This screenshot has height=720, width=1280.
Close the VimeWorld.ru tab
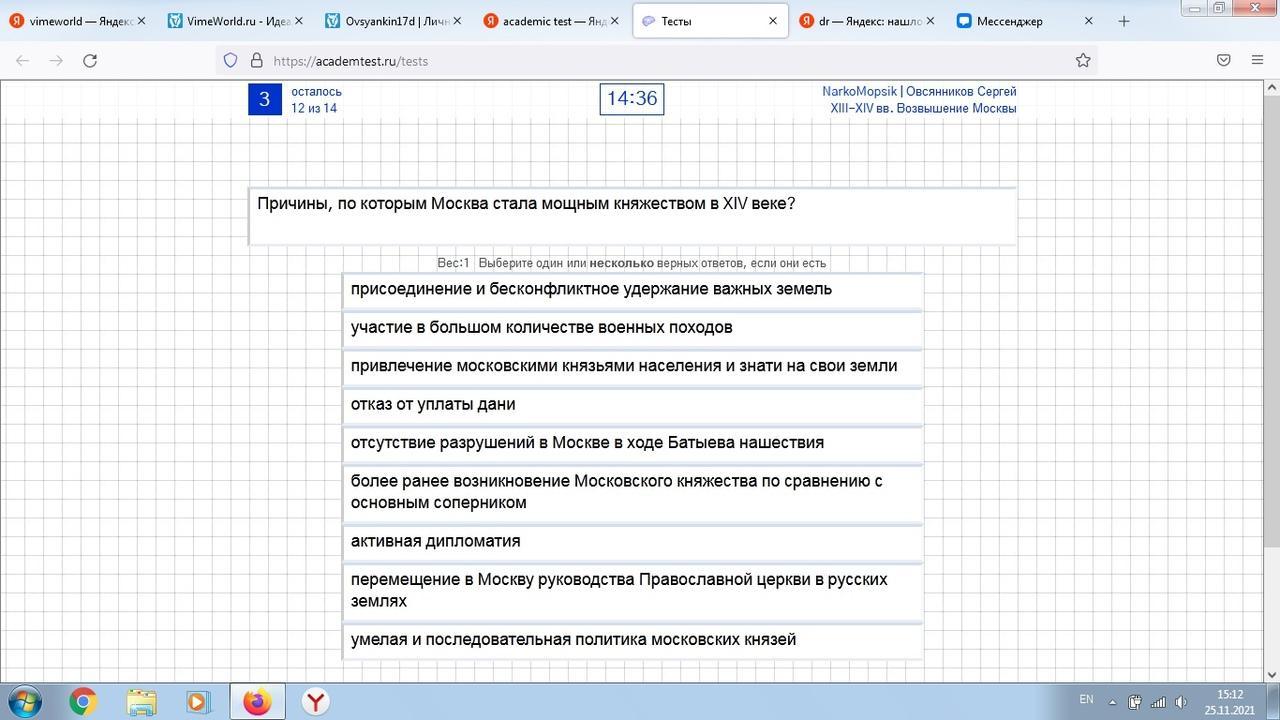298,21
